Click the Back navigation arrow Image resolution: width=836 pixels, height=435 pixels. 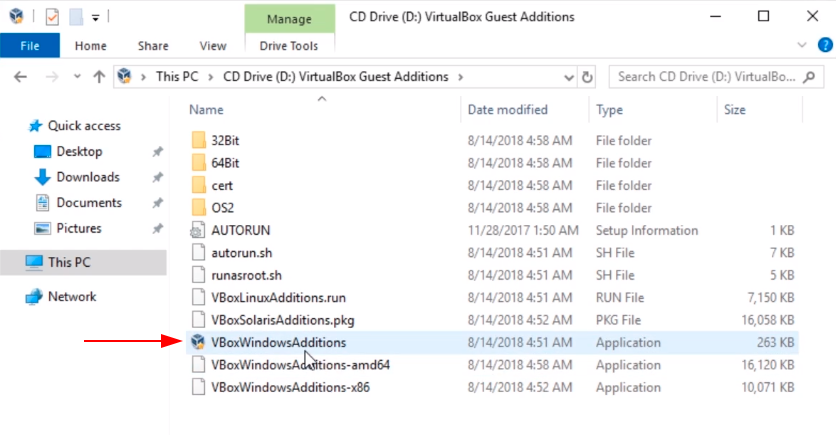[x=21, y=77]
